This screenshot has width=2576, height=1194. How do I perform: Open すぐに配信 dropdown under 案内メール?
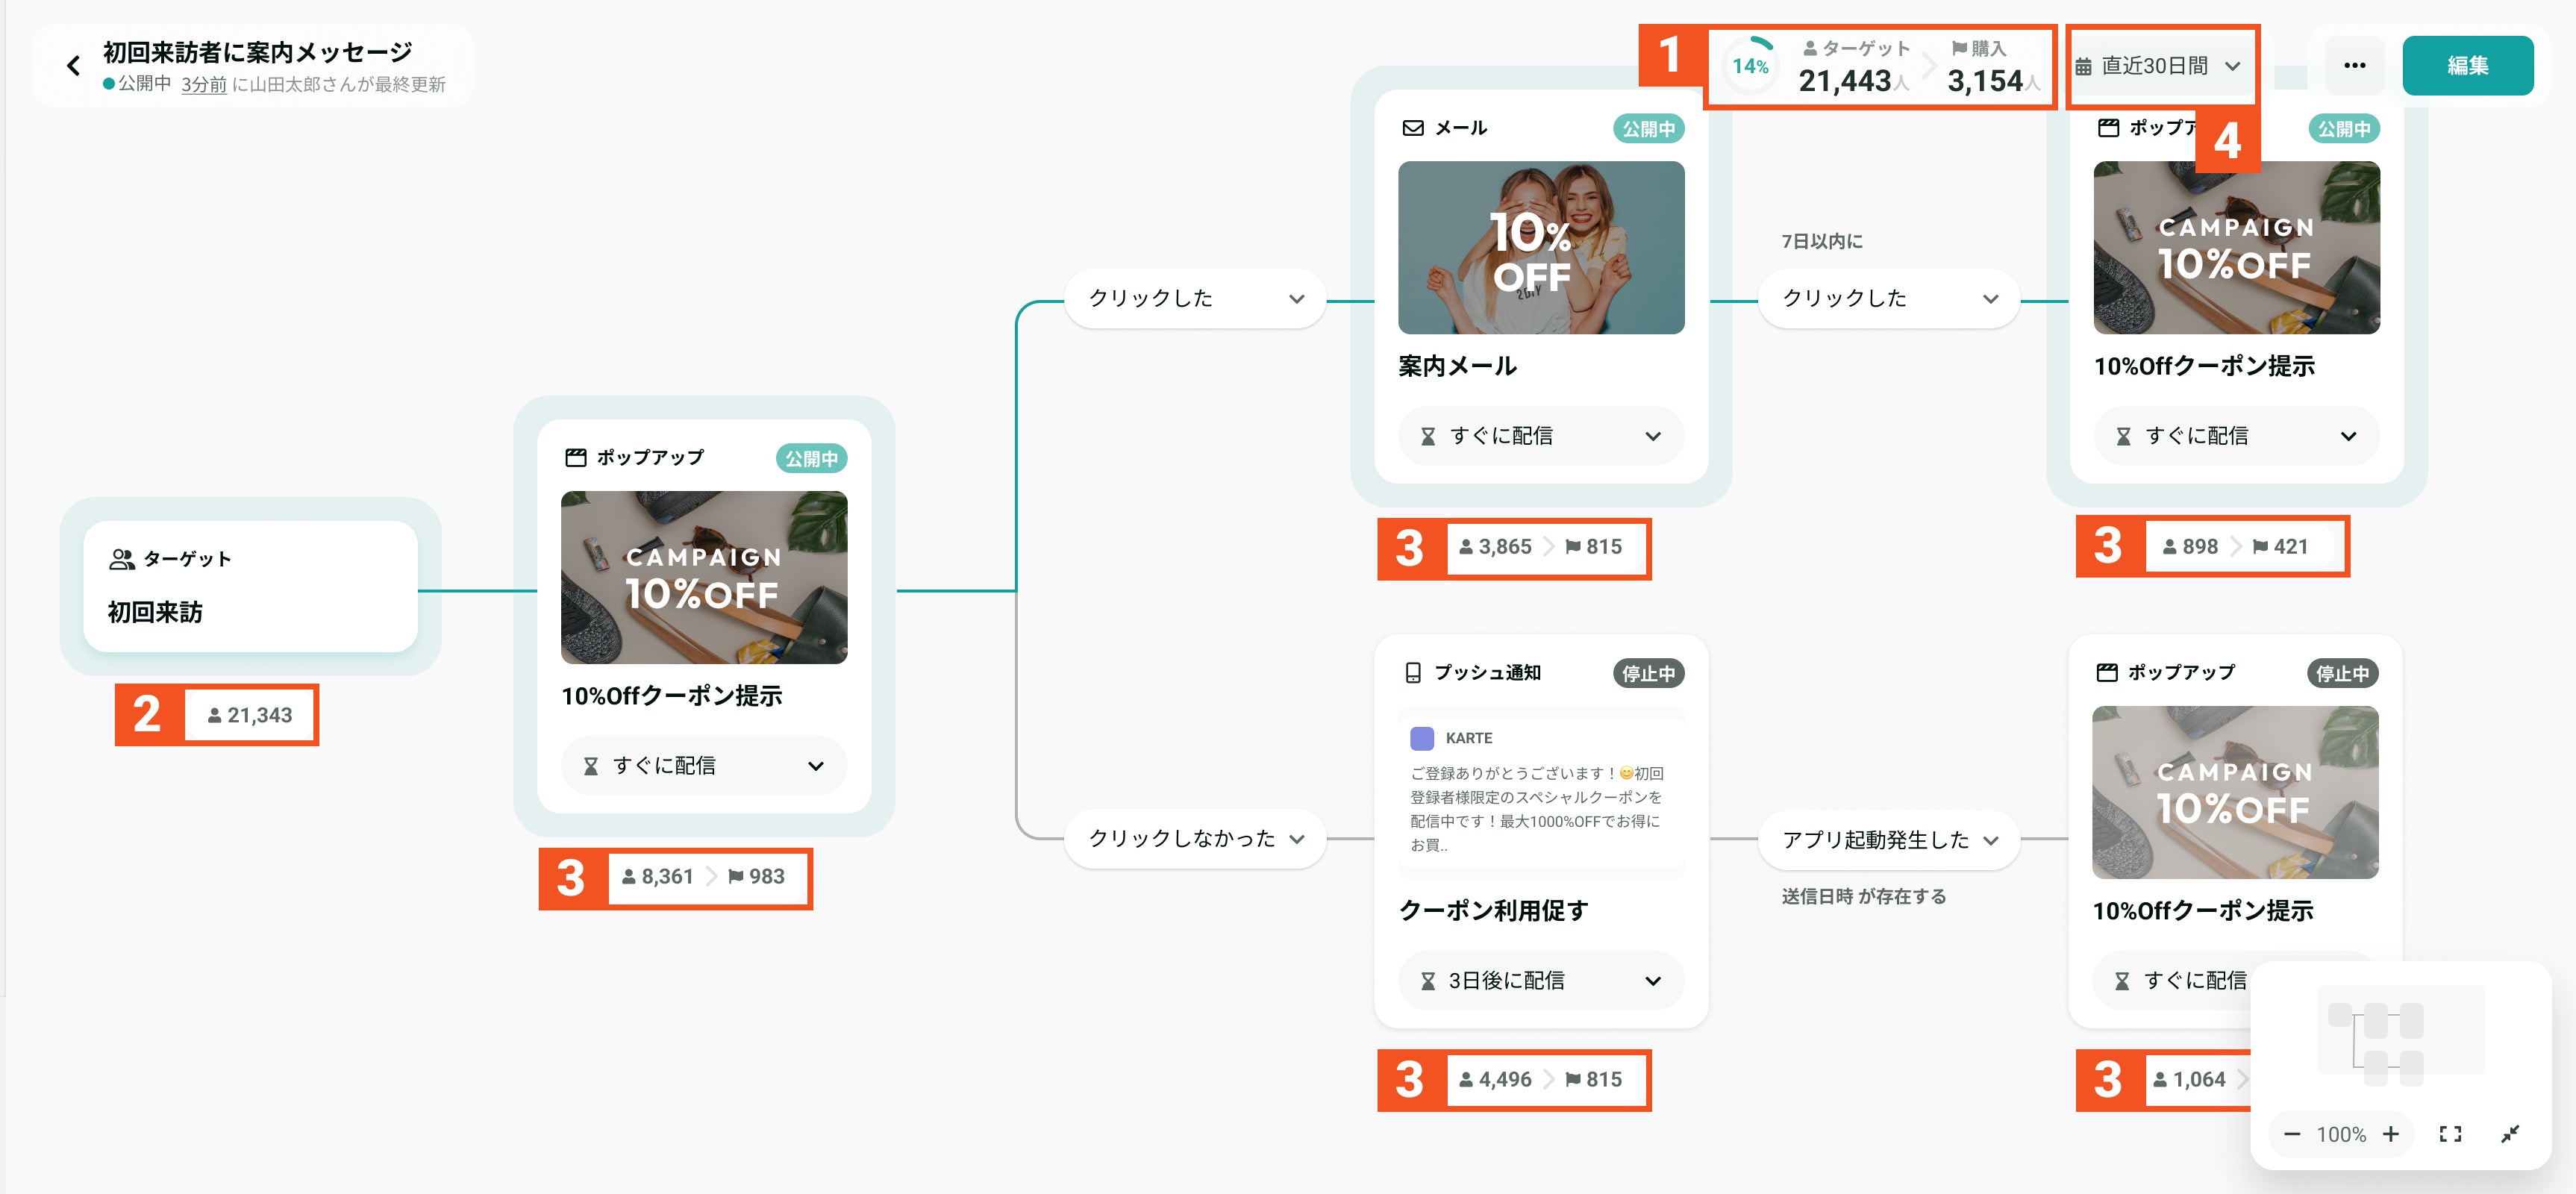1540,436
